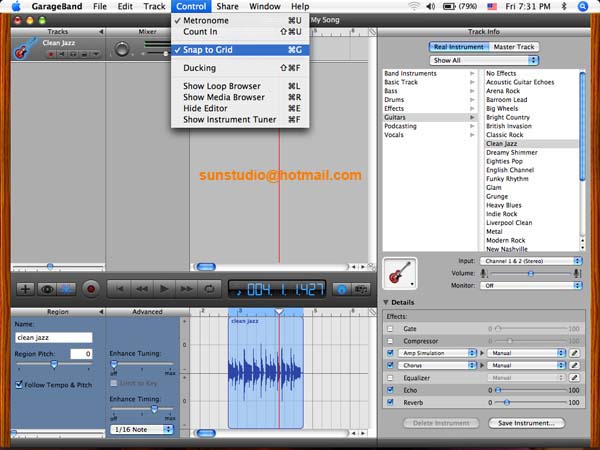This screenshot has height=450, width=600.
Task: Solo the Clean Jazz track with headphones icon
Action: pyautogui.click(x=73, y=54)
